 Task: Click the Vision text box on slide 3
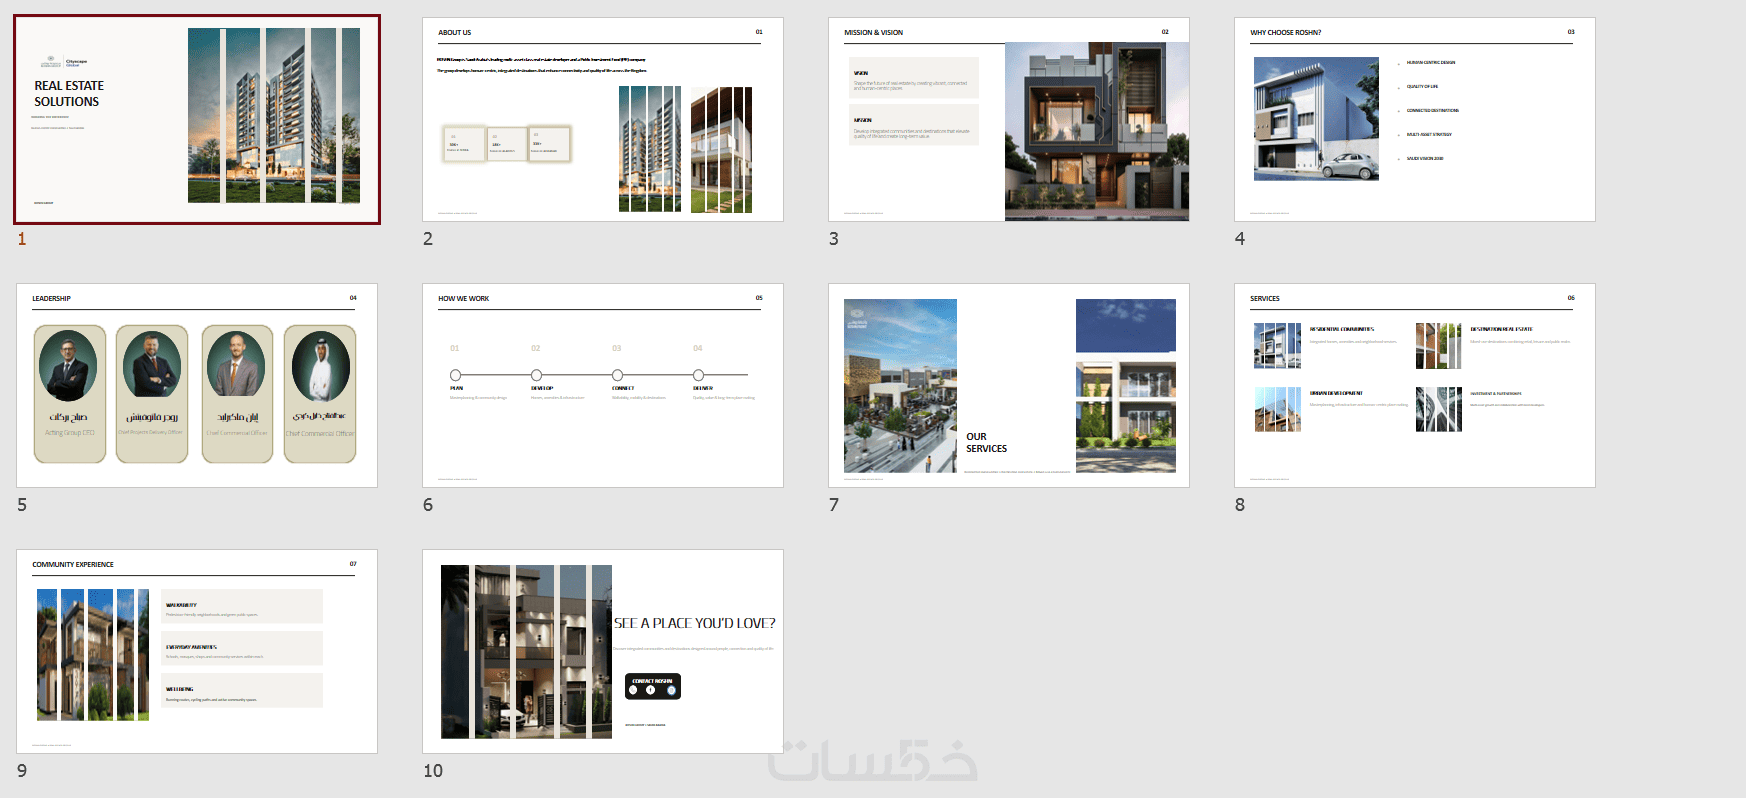pos(914,78)
